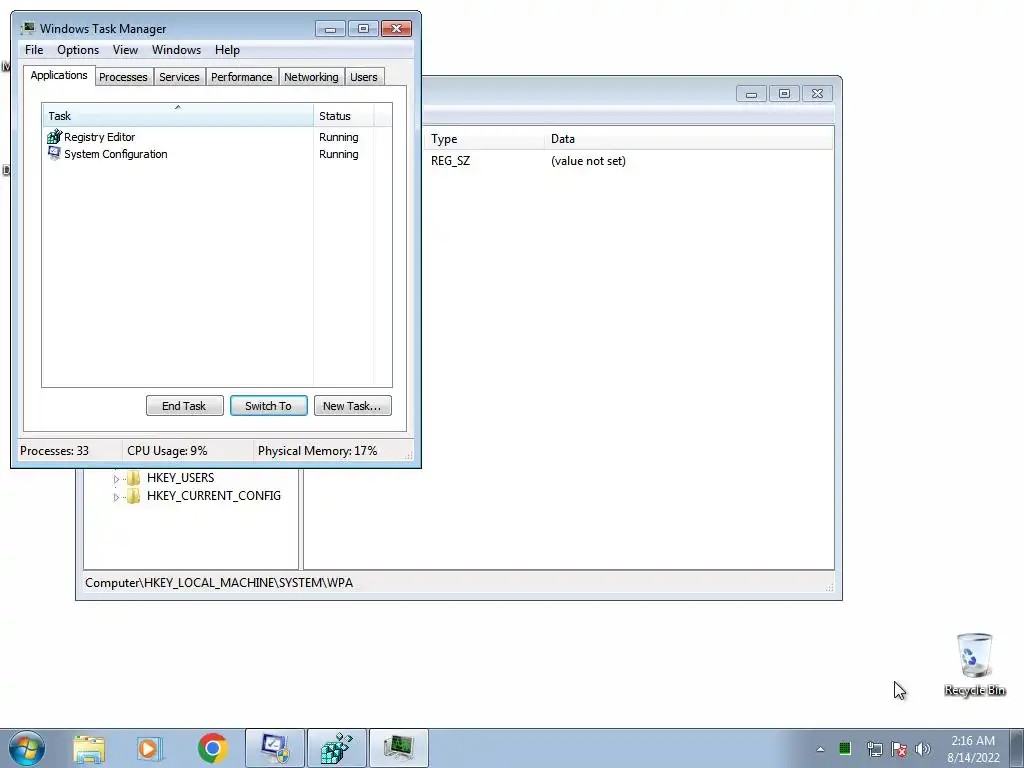Click the HKEY_CURRENT_CONFIG folder icon
Viewport: 1024px width, 768px height.
coord(133,496)
